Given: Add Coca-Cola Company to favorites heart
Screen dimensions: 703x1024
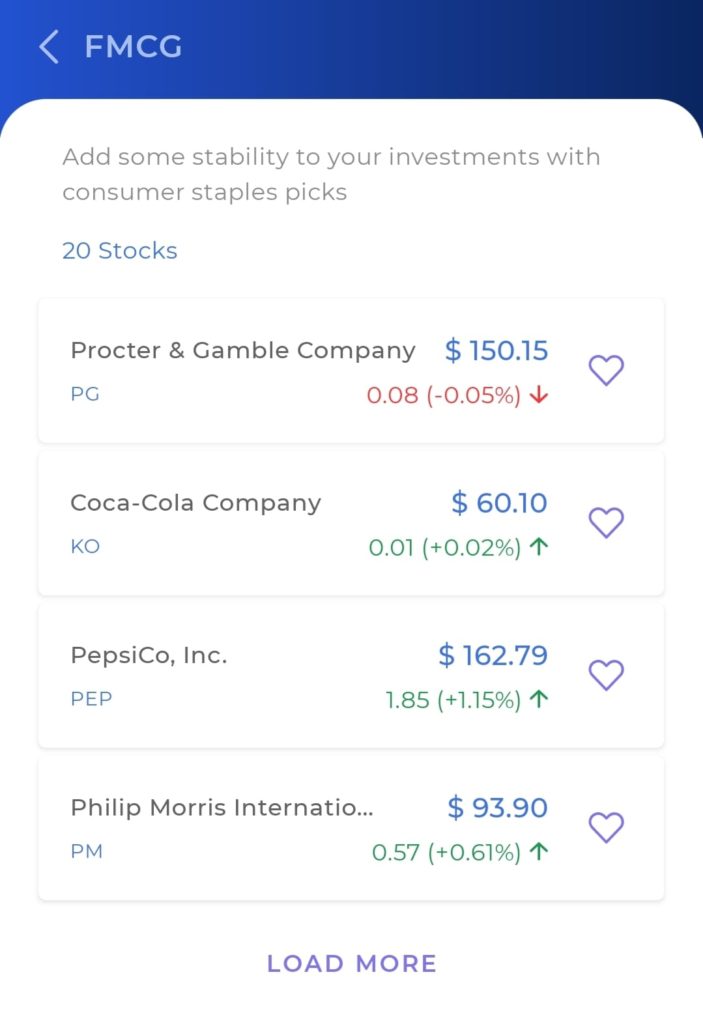Looking at the screenshot, I should [606, 522].
